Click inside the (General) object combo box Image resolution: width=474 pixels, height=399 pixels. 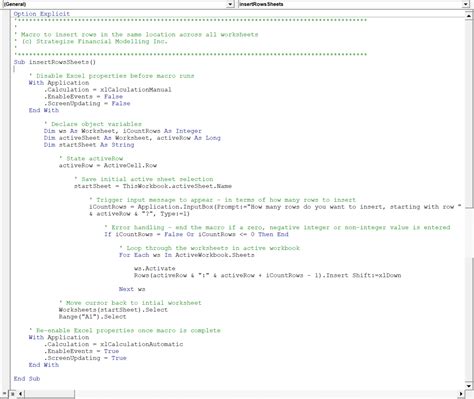(114, 4)
